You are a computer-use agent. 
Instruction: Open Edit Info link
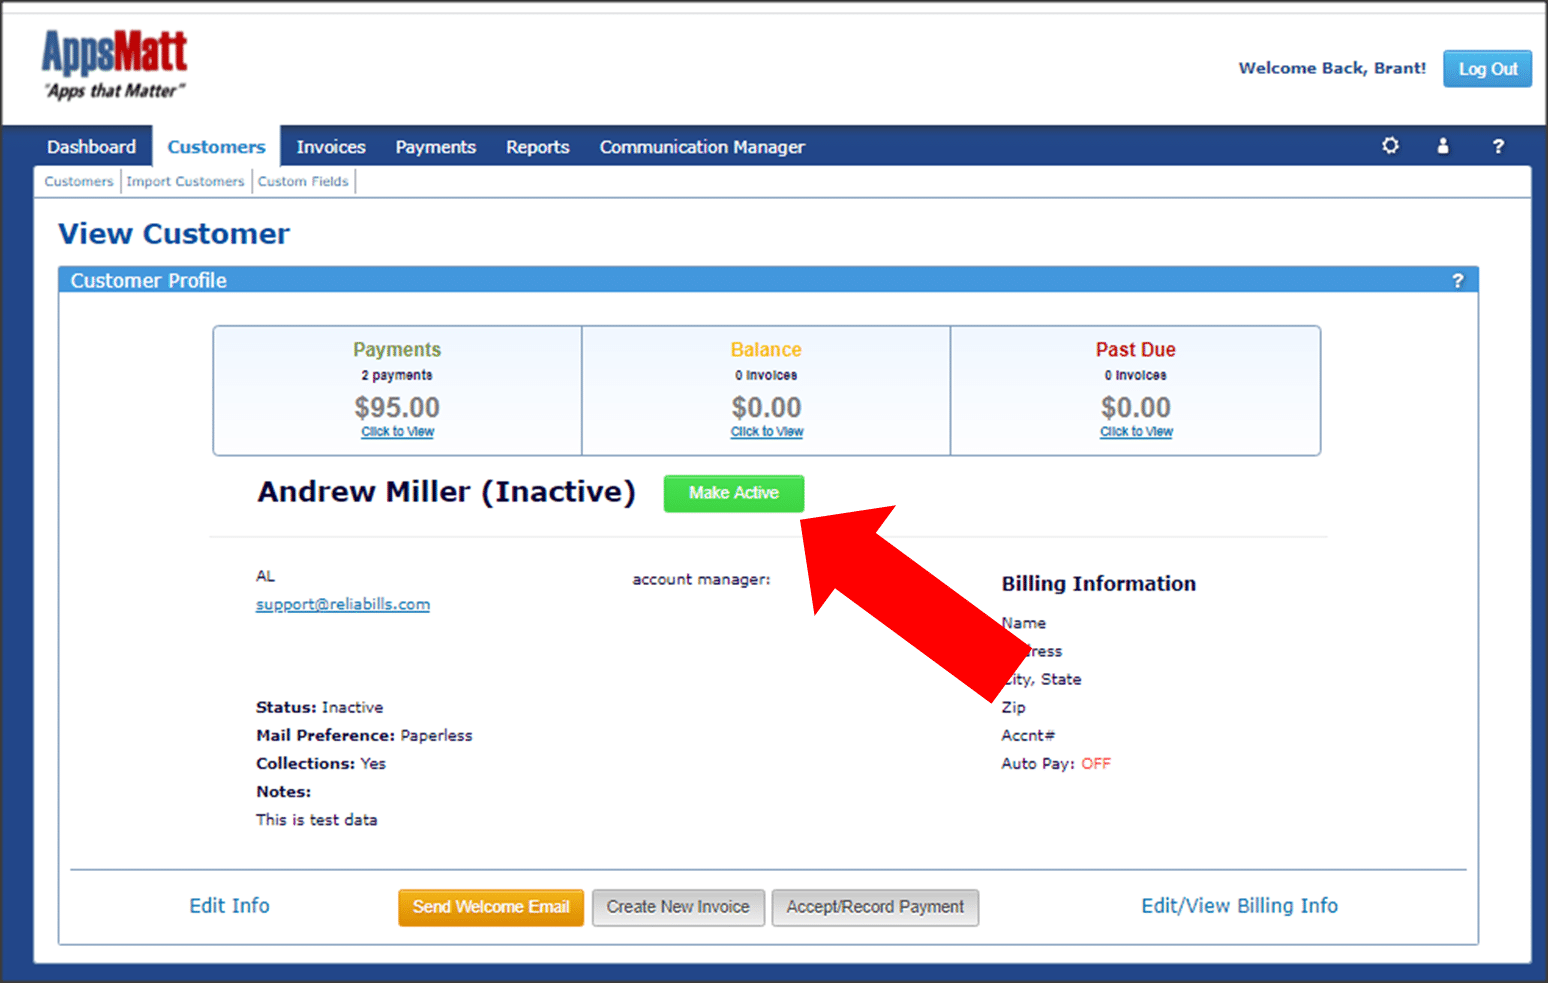pos(229,906)
